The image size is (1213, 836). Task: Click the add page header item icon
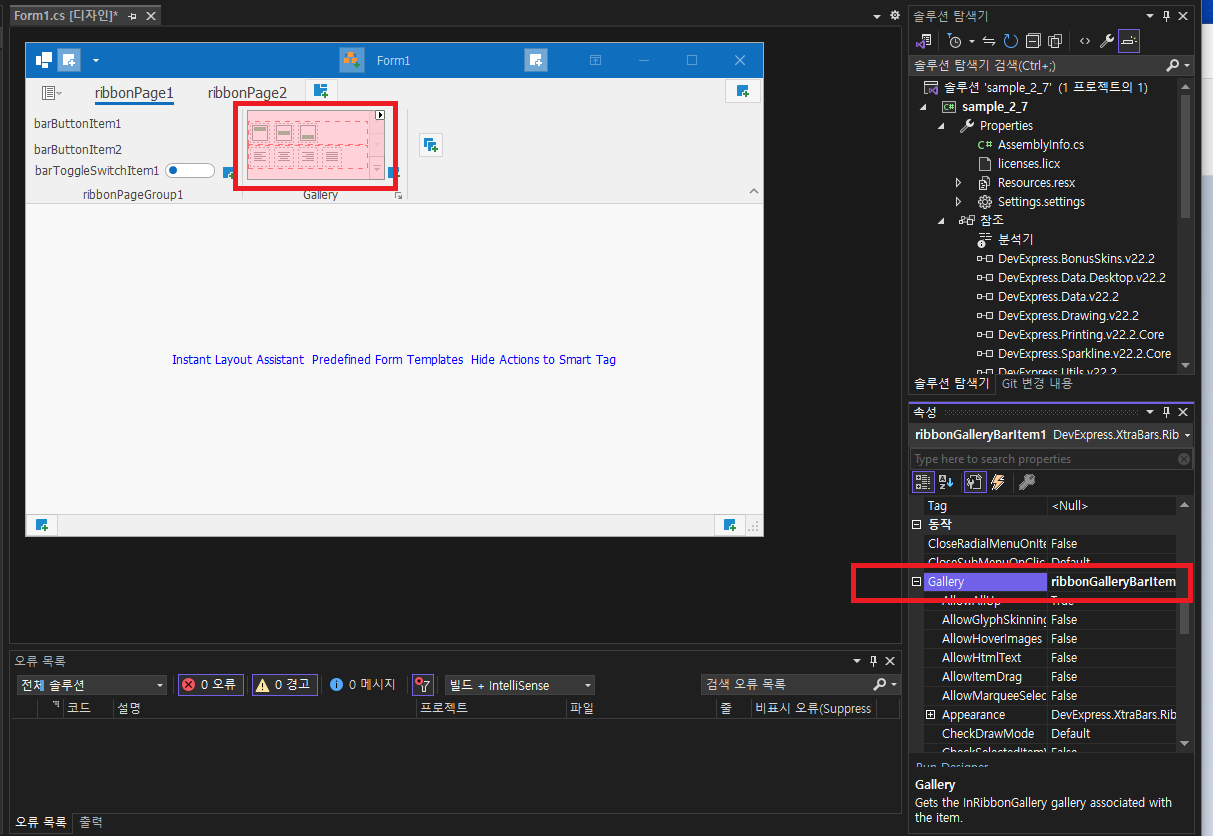742,91
